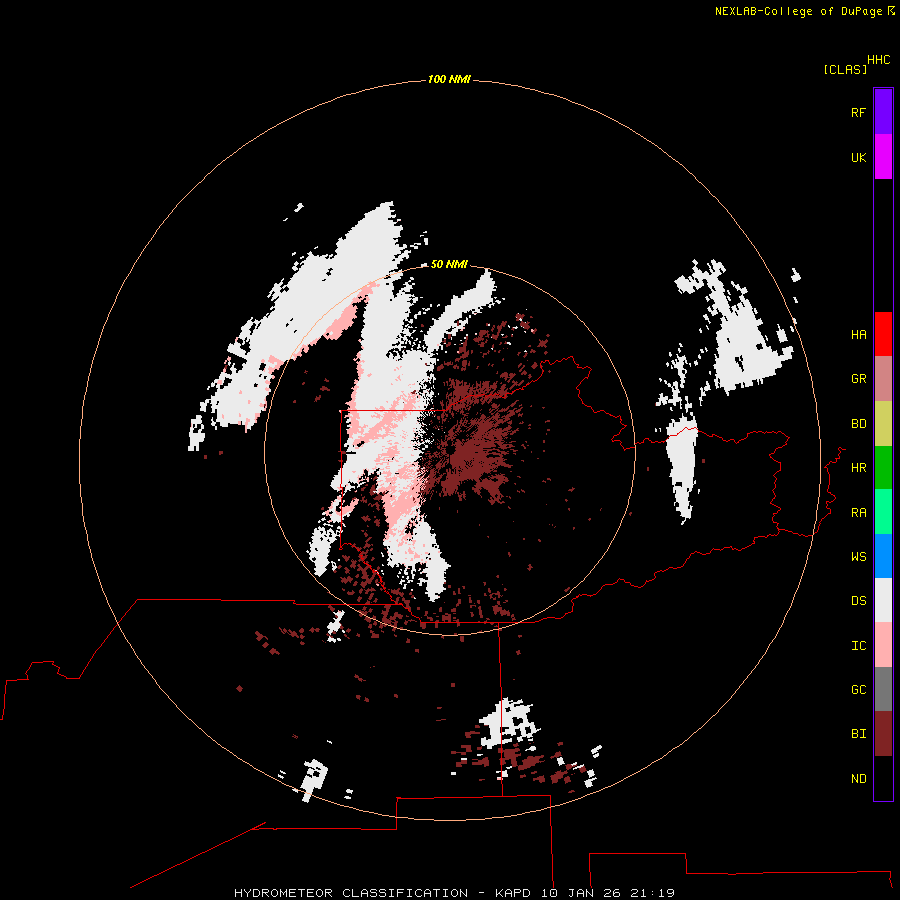900x900 pixels.
Task: Click the RF legend label
Action: pyautogui.click(x=858, y=112)
